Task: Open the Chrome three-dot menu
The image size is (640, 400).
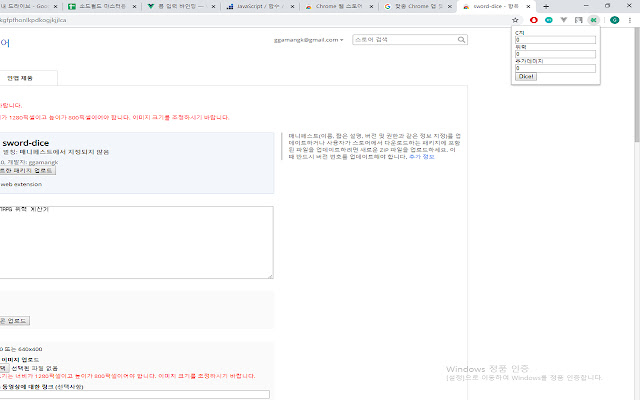Action: coord(630,20)
